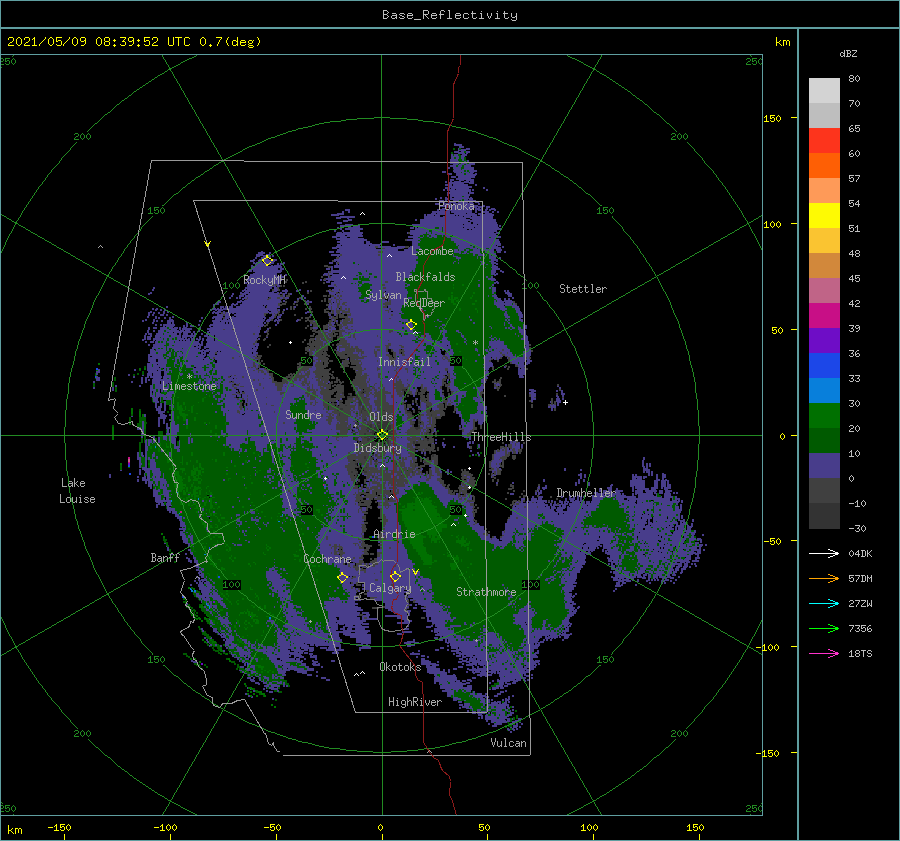The width and height of the screenshot is (900, 841).
Task: Click the -150 value on the bottom axis
Action: pyautogui.click(x=59, y=827)
